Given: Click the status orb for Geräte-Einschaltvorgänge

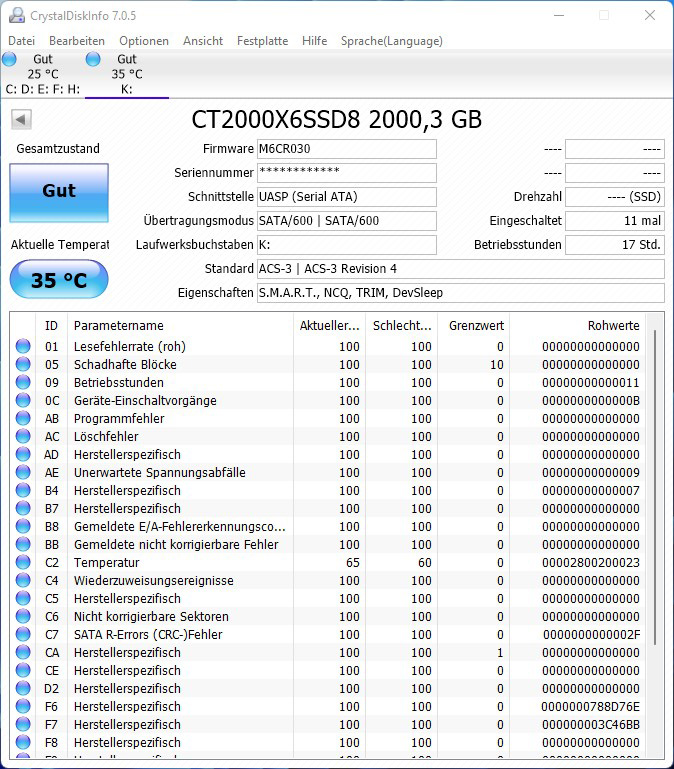Looking at the screenshot, I should click(23, 400).
